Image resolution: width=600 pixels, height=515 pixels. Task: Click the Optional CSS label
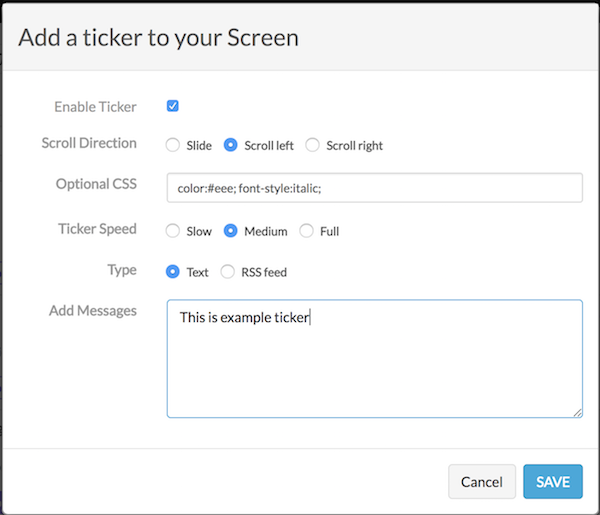(96, 184)
